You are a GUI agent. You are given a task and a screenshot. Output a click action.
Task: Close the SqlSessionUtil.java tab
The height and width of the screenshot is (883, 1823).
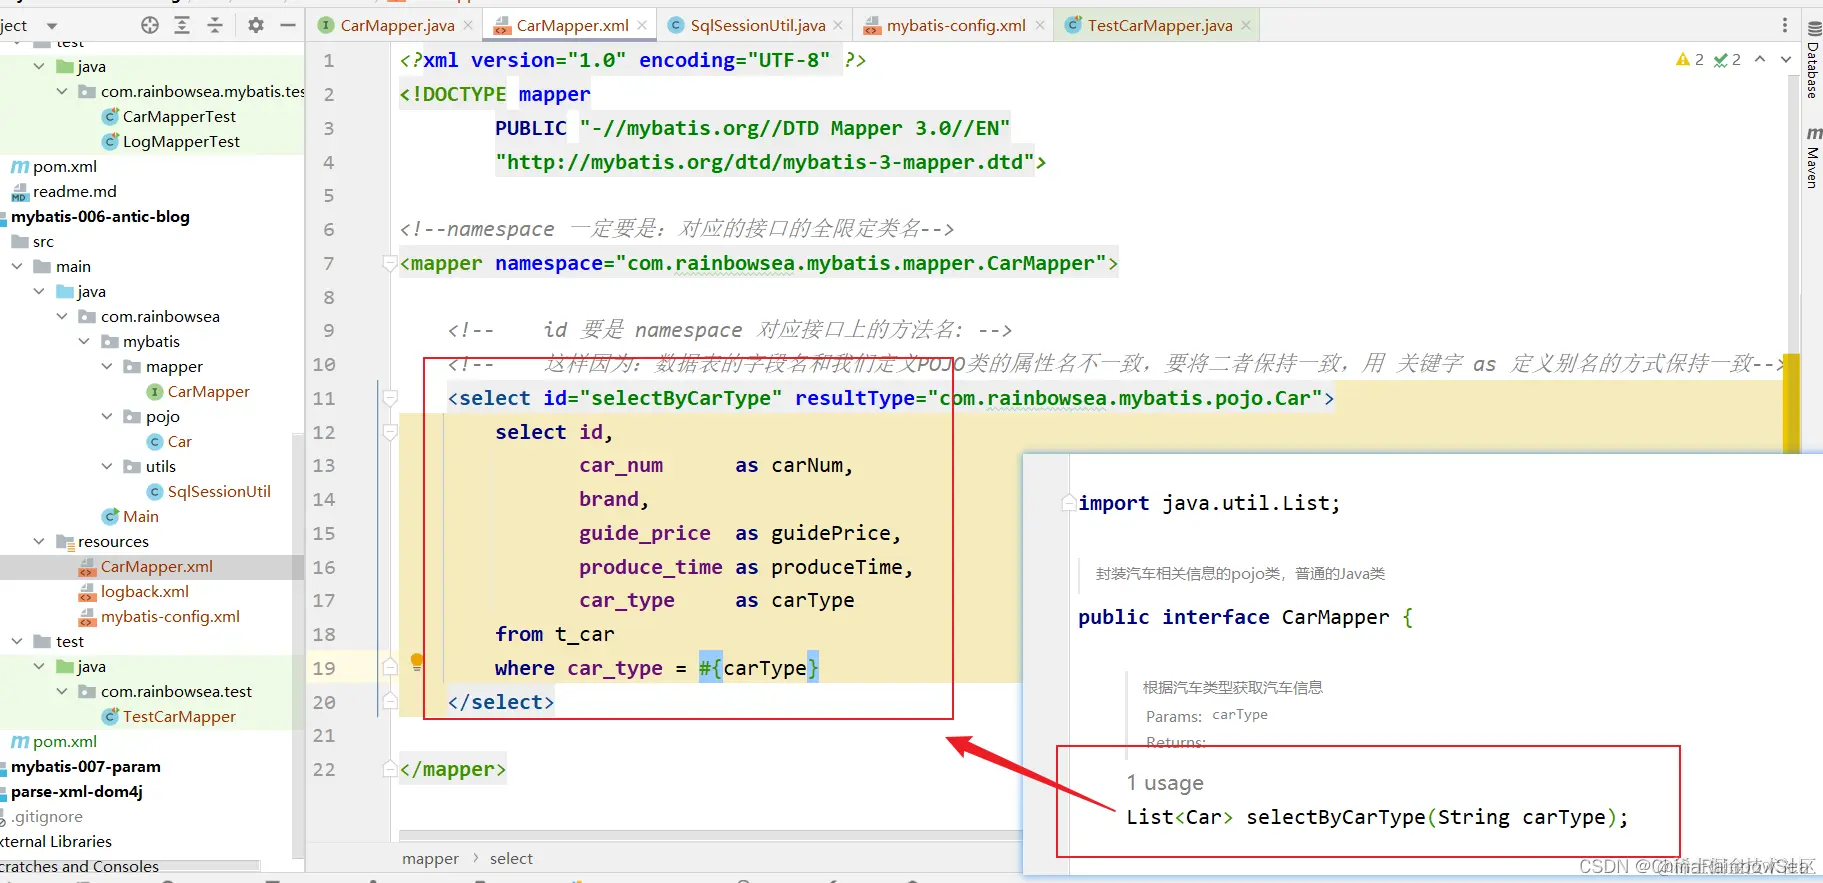point(838,25)
